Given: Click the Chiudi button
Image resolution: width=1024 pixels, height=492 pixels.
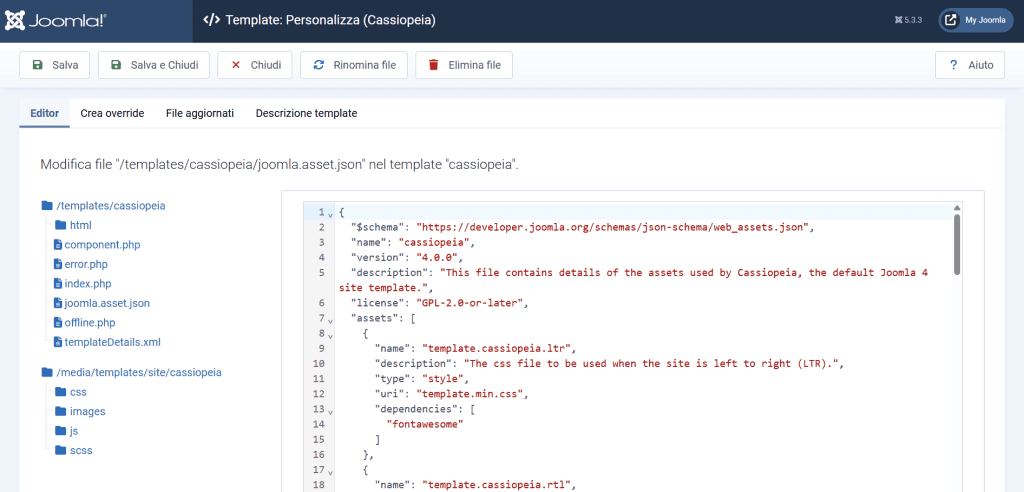Looking at the screenshot, I should coord(255,65).
